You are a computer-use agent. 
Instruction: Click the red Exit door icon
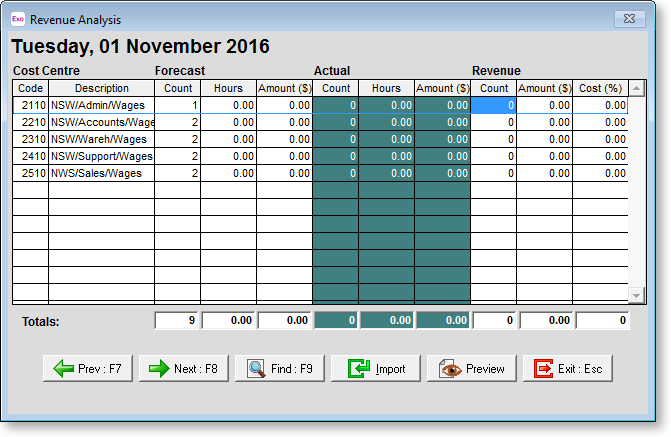tap(544, 369)
